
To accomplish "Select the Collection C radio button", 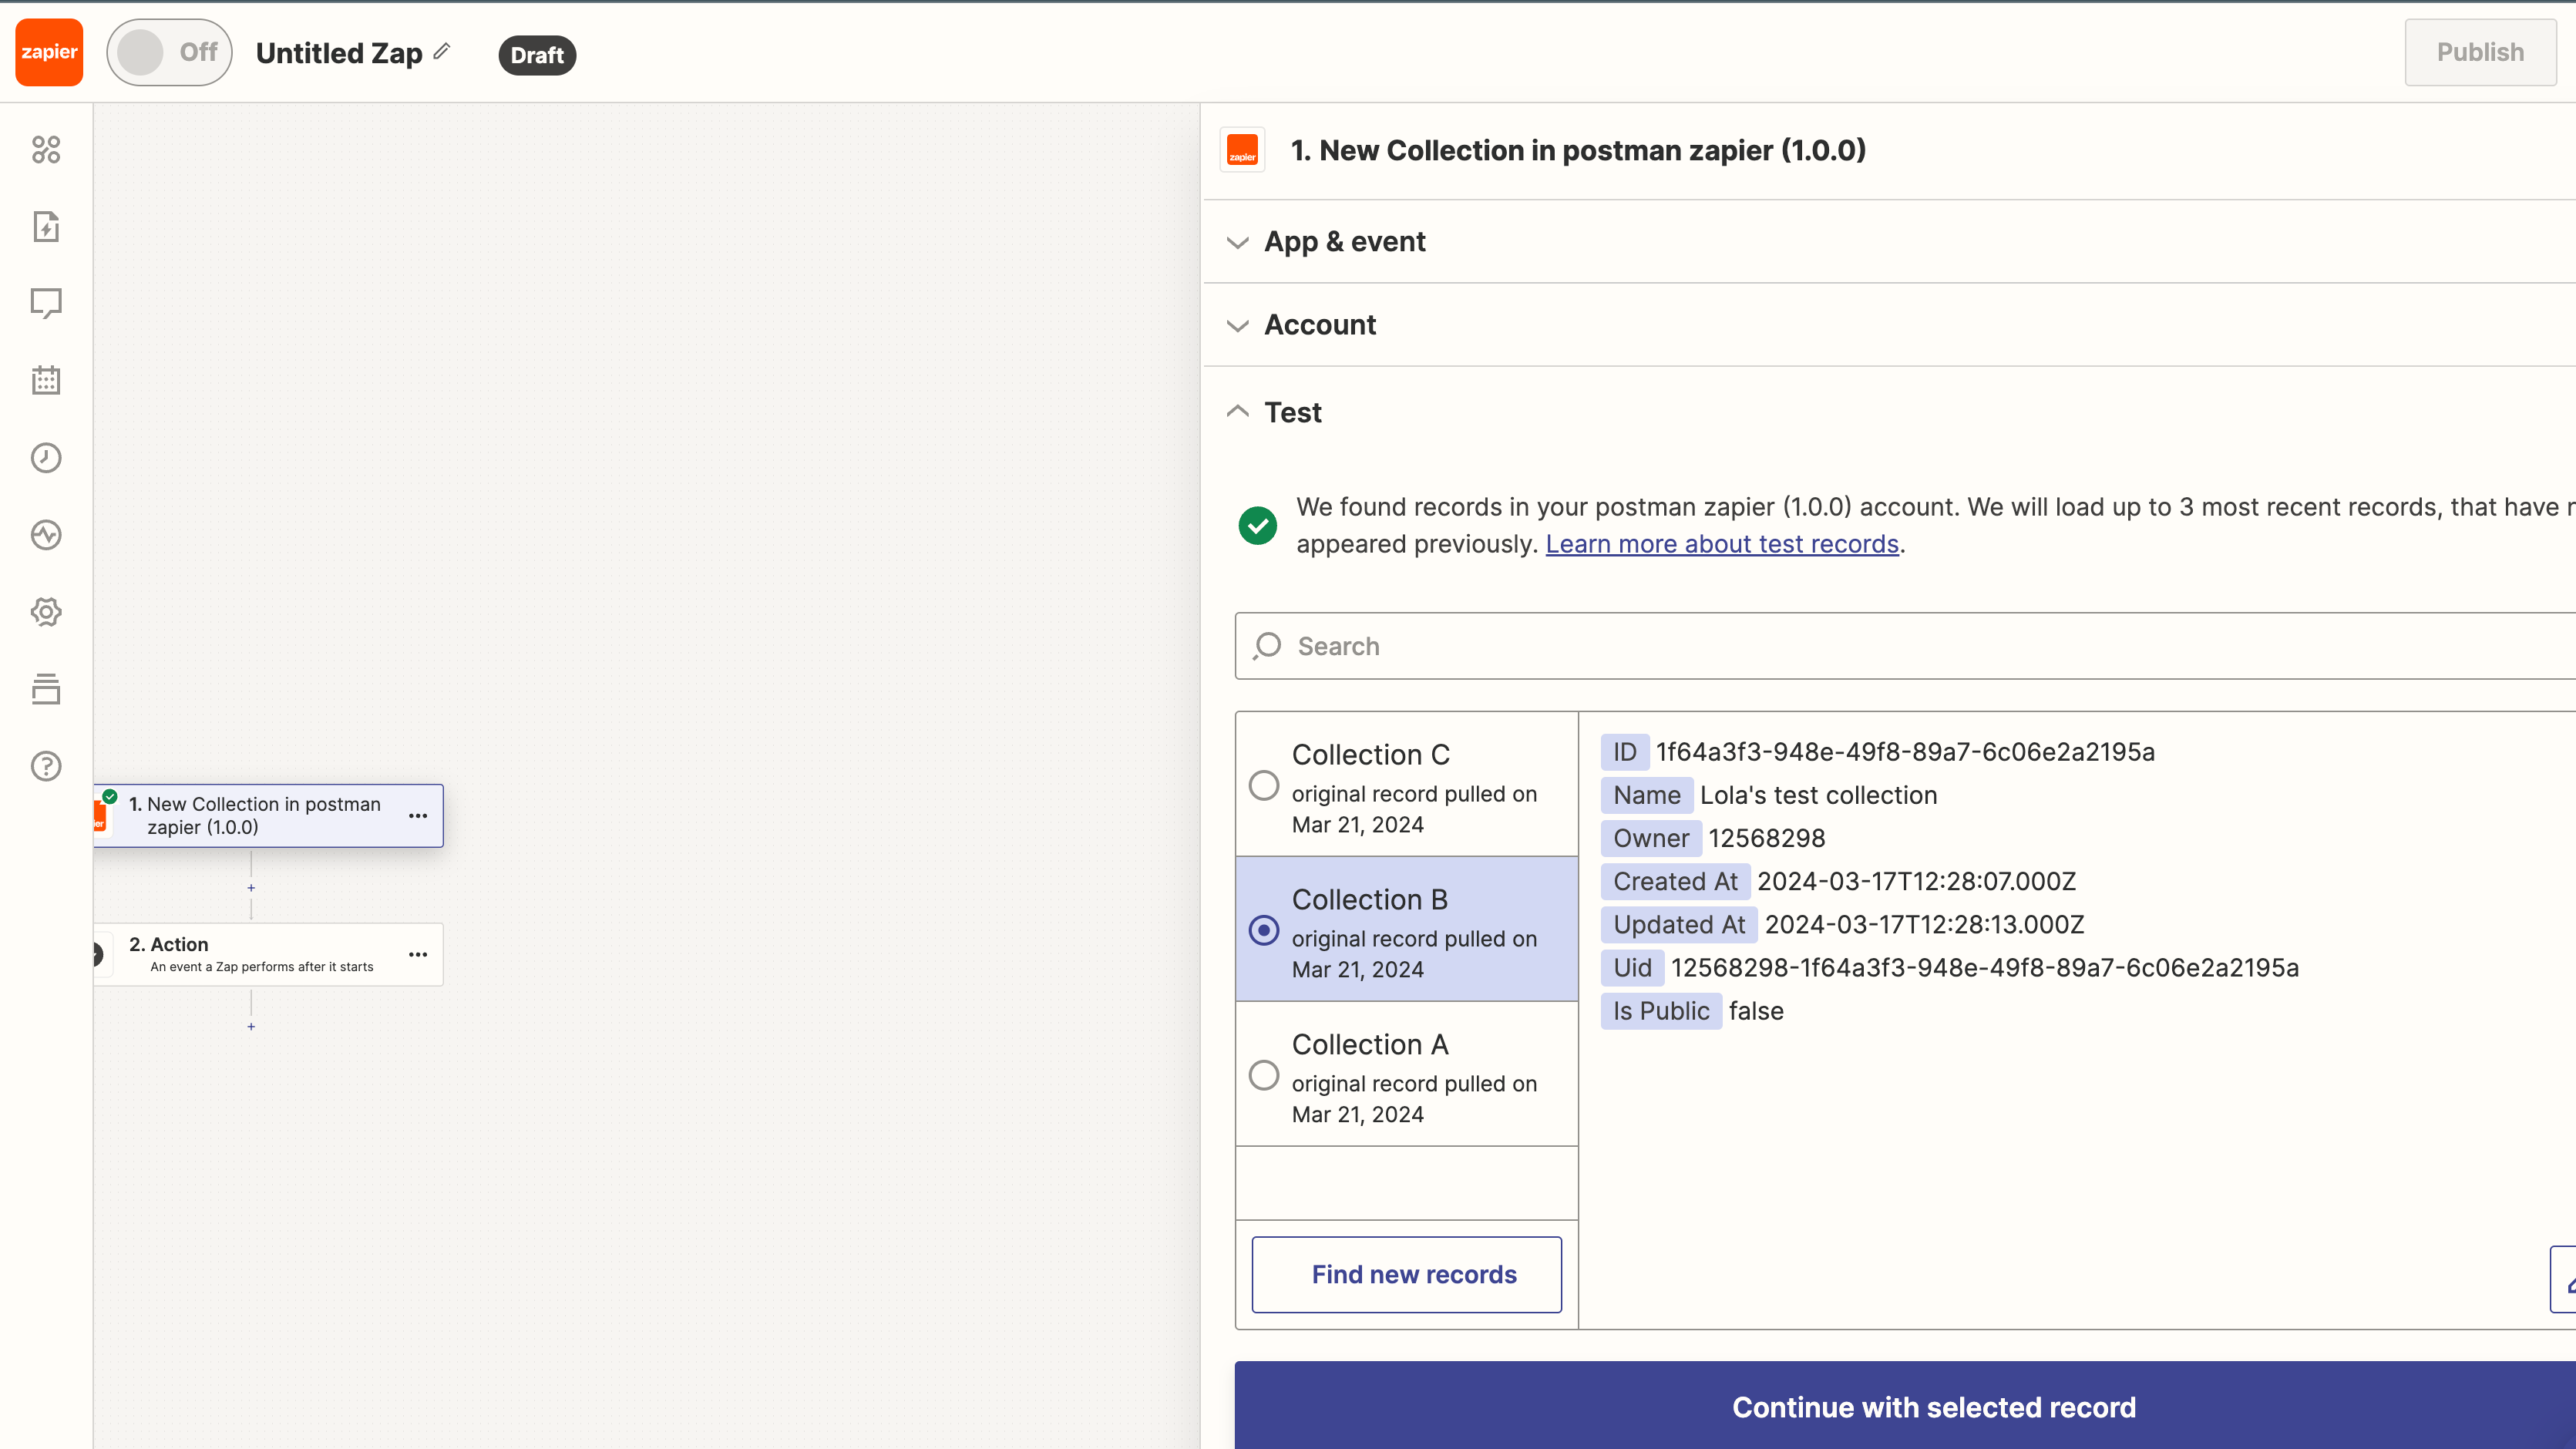I will pos(1264,786).
